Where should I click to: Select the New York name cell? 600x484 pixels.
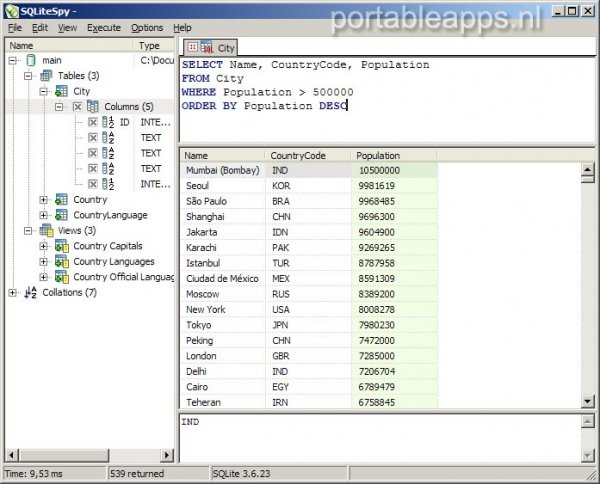(x=223, y=310)
